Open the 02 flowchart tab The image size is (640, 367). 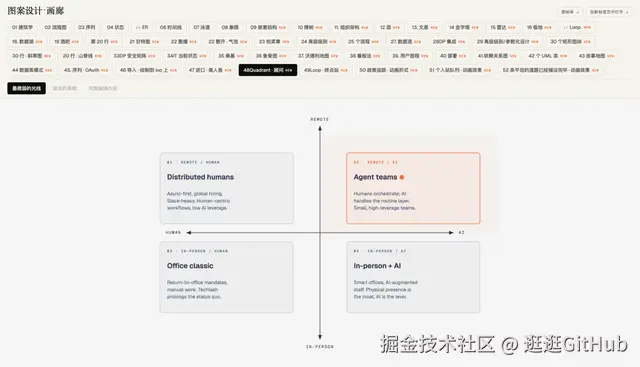click(x=56, y=27)
